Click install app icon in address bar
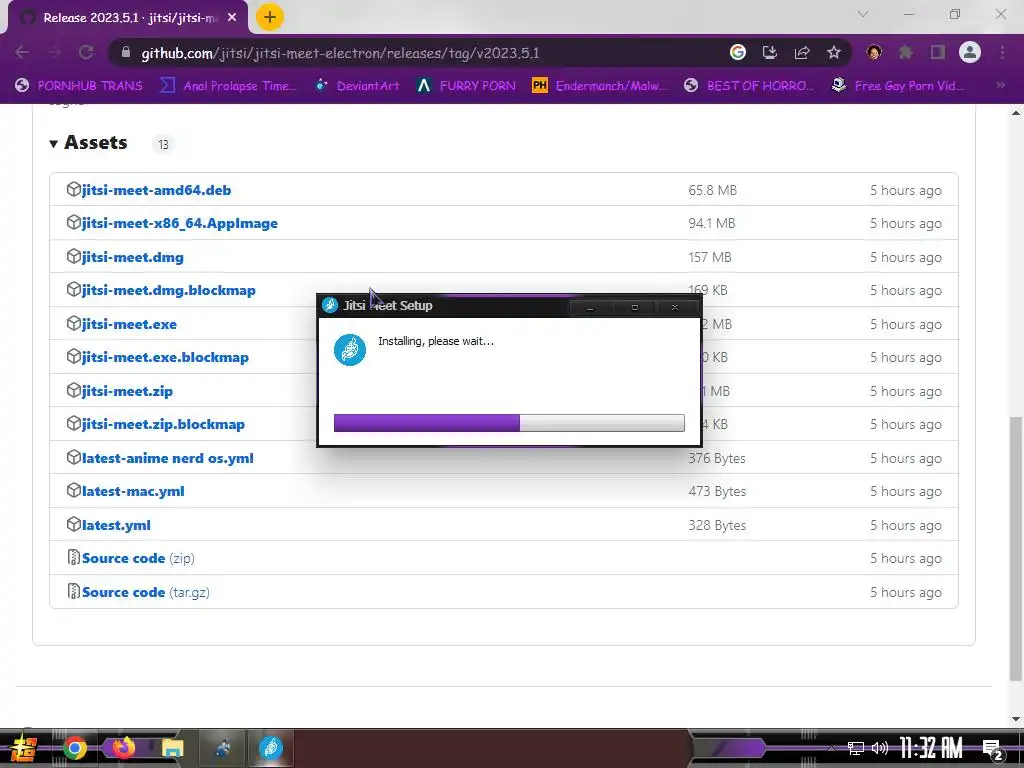Screen dimensions: 1024x768 pyautogui.click(x=770, y=52)
